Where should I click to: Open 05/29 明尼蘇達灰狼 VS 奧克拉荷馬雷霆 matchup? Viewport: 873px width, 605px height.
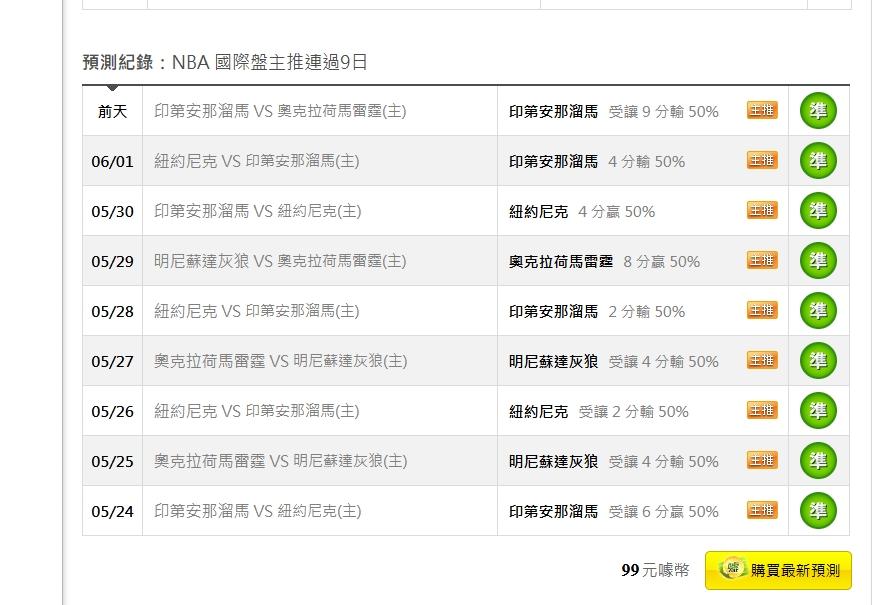click(280, 261)
